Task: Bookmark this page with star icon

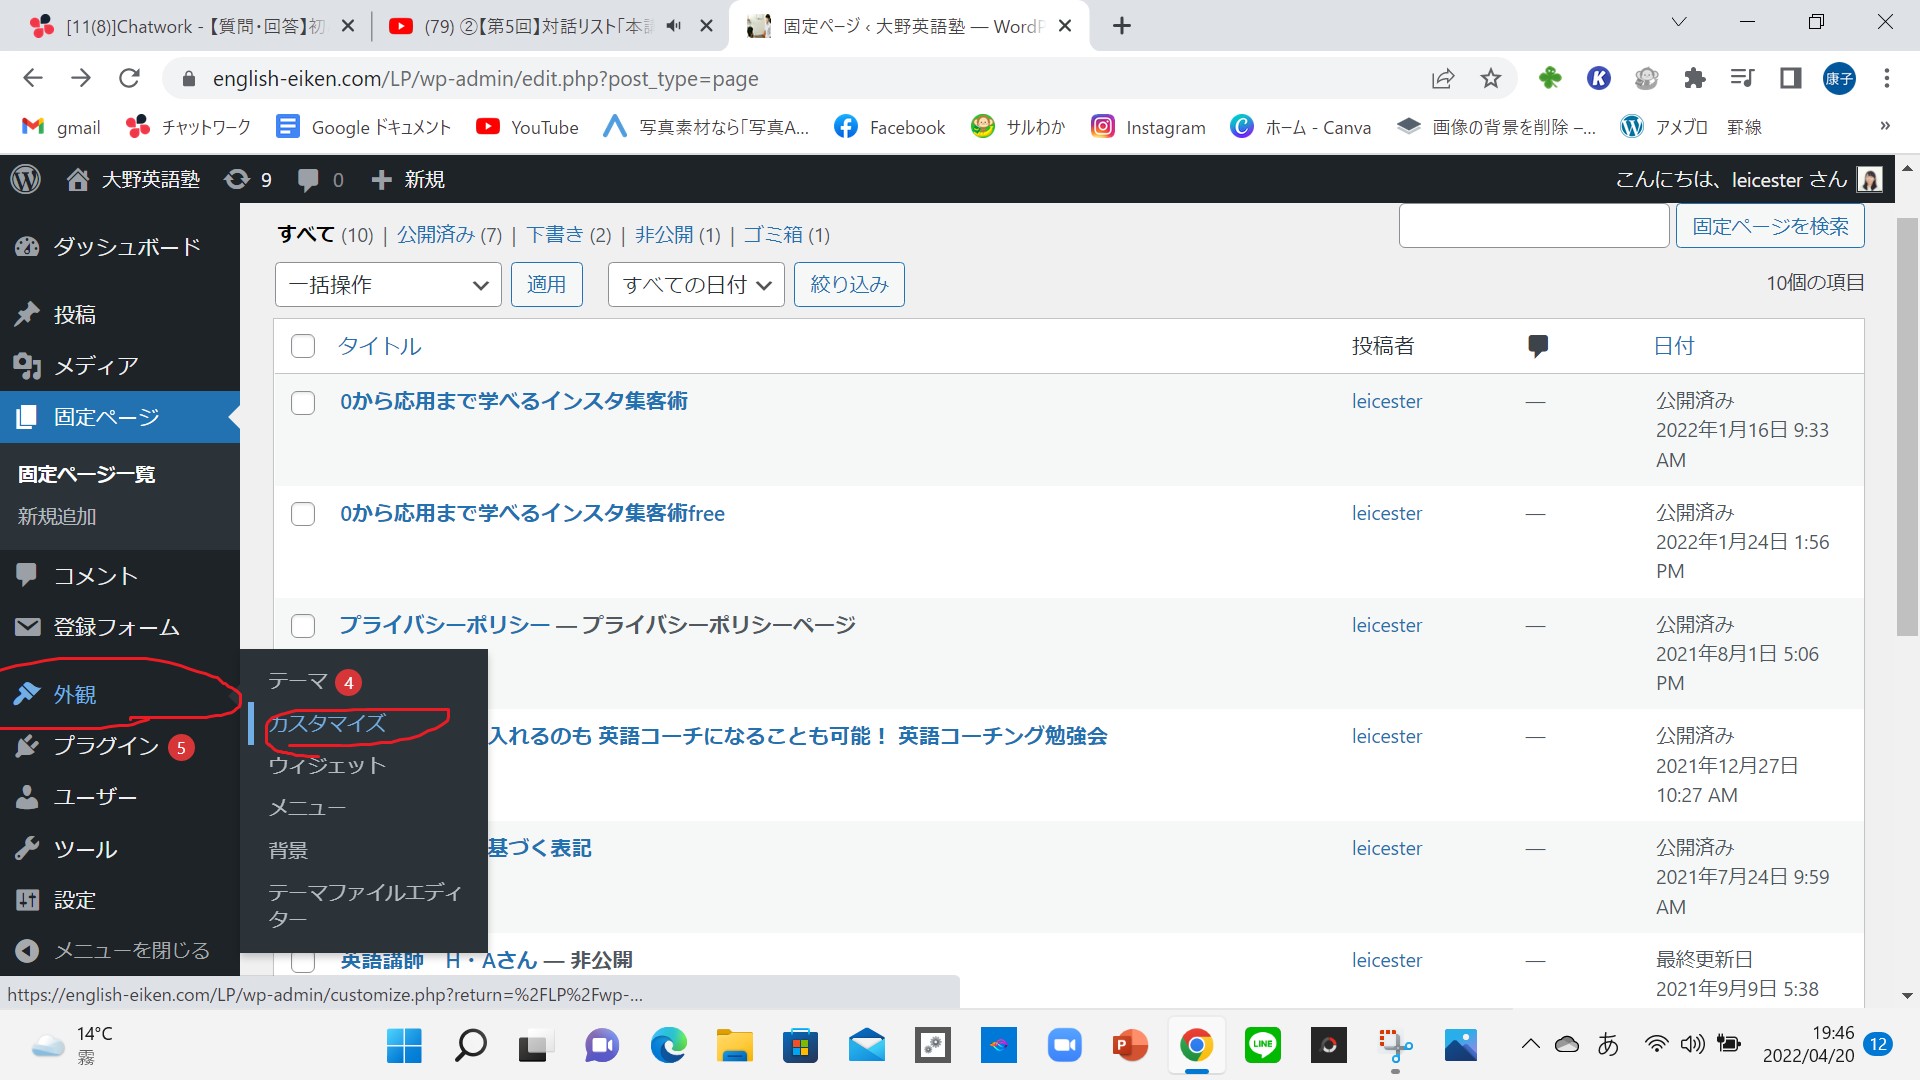Action: [1491, 78]
